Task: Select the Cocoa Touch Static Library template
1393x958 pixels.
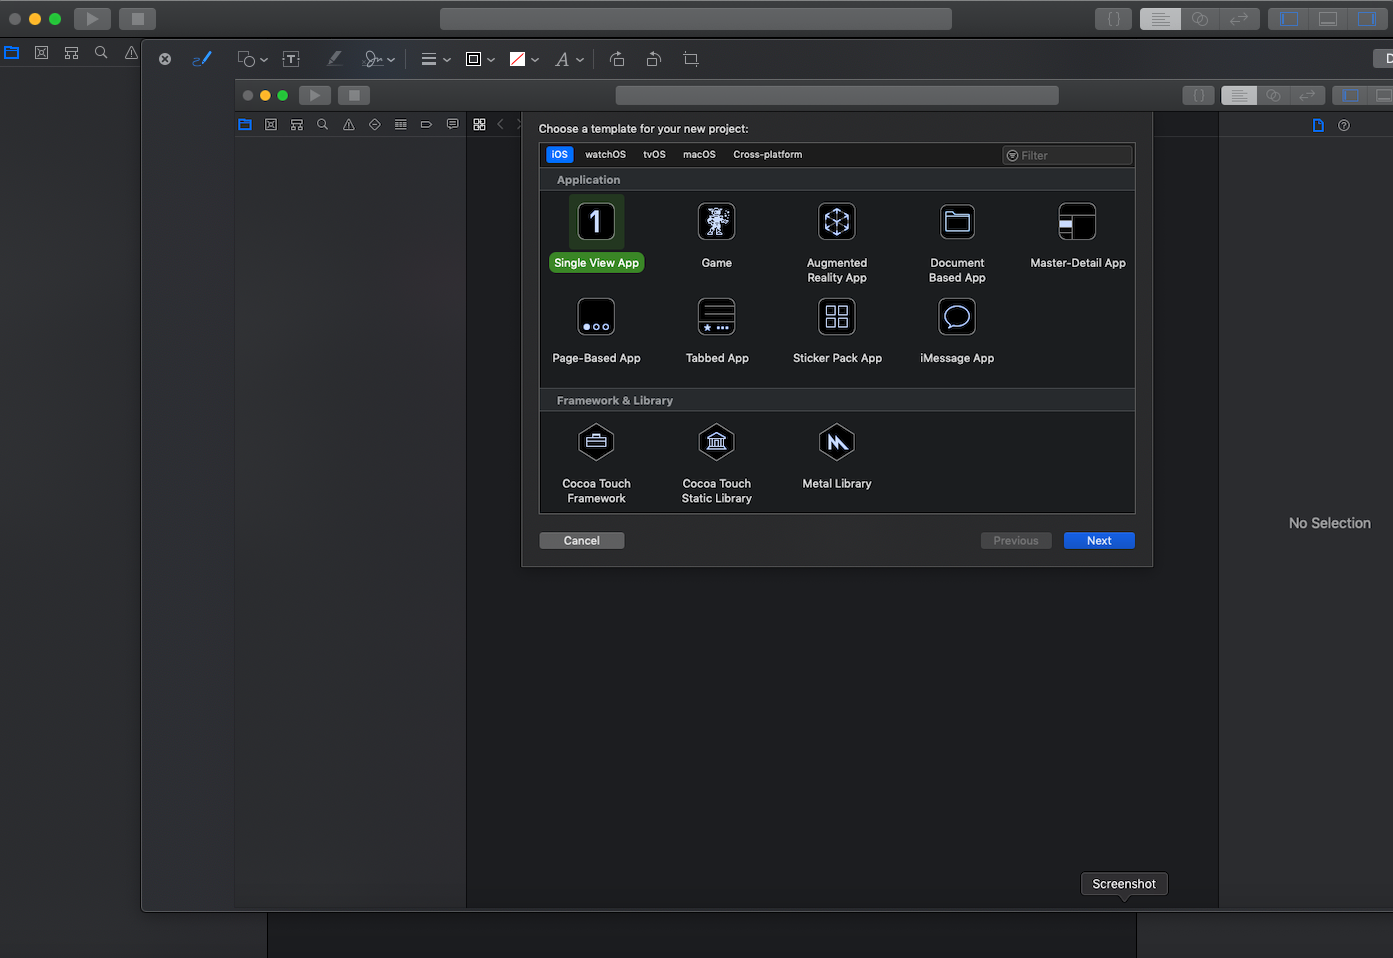Action: [717, 463]
